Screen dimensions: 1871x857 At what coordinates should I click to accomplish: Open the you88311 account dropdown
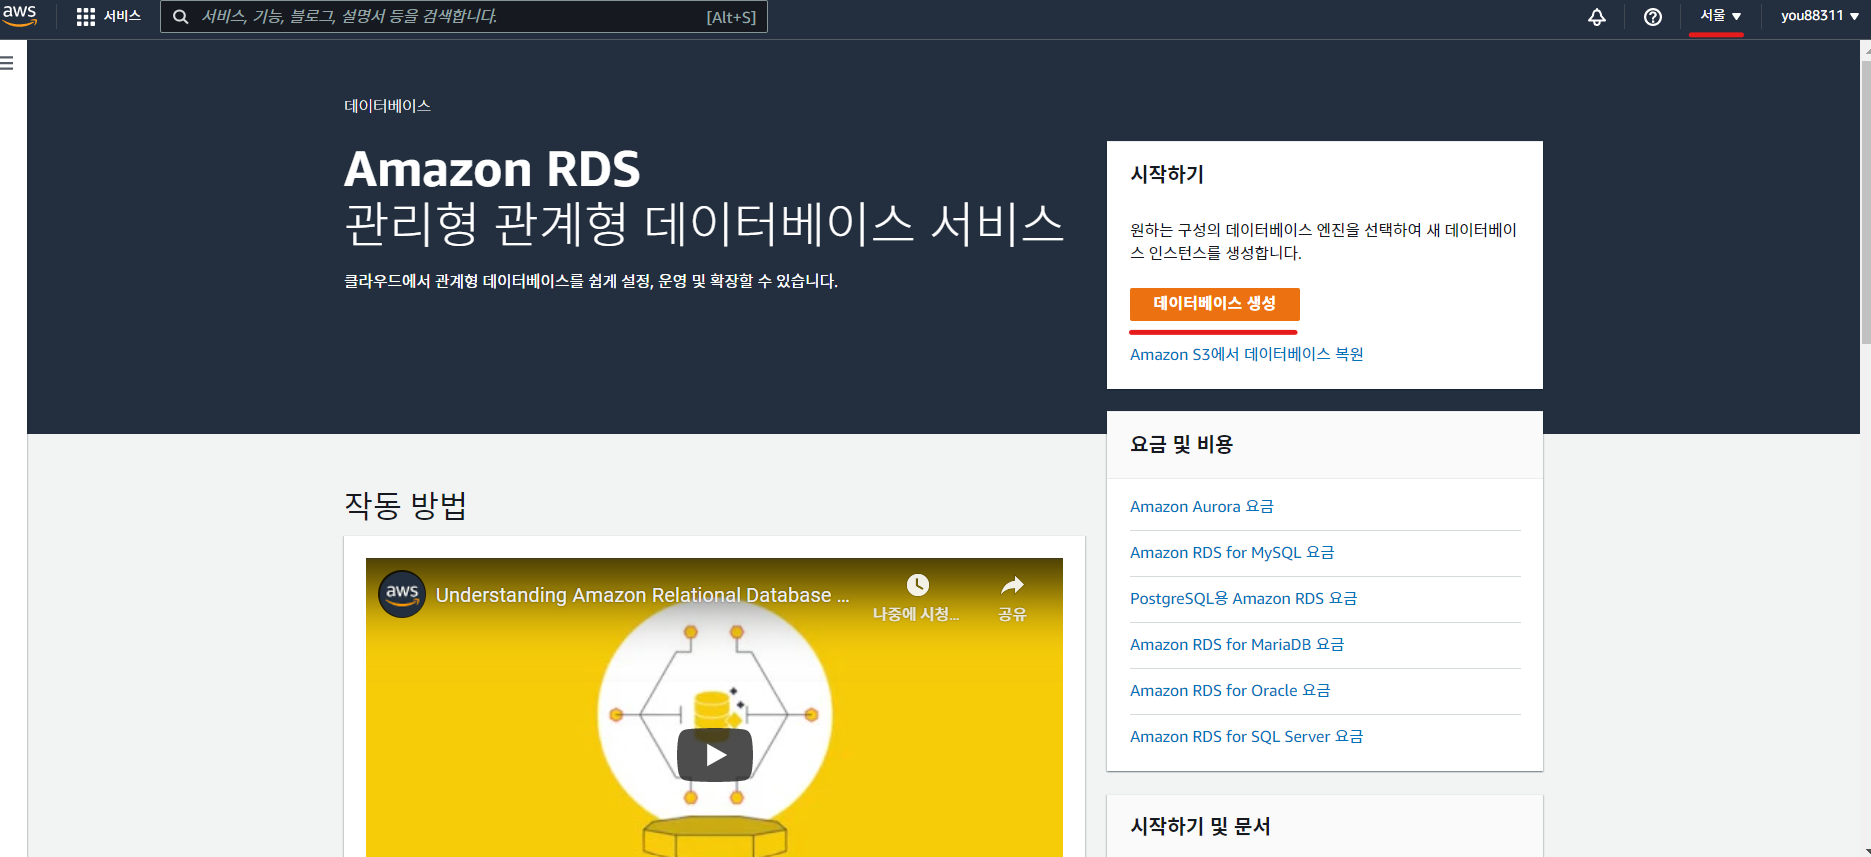pos(1819,16)
